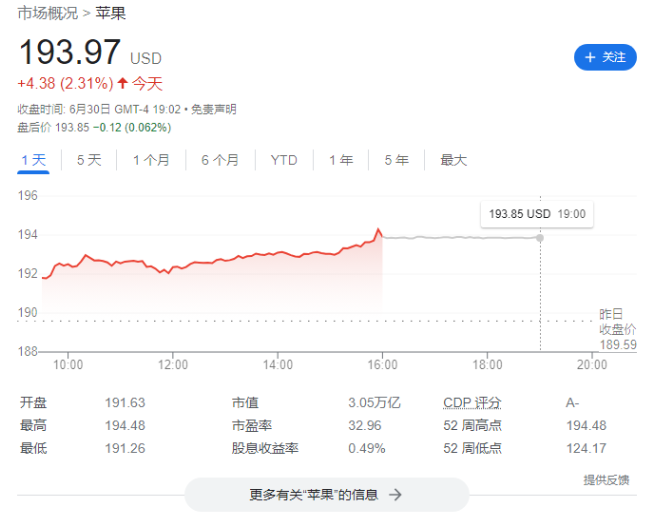The image size is (656, 522).
Task: Click the 最高 value 194.48 in left column
Action: click(x=125, y=425)
